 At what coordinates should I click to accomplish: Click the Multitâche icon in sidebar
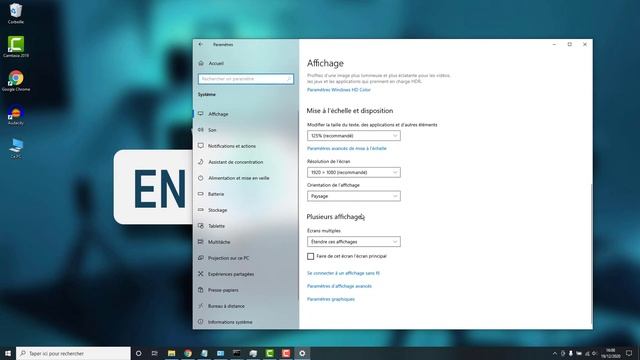(200, 242)
